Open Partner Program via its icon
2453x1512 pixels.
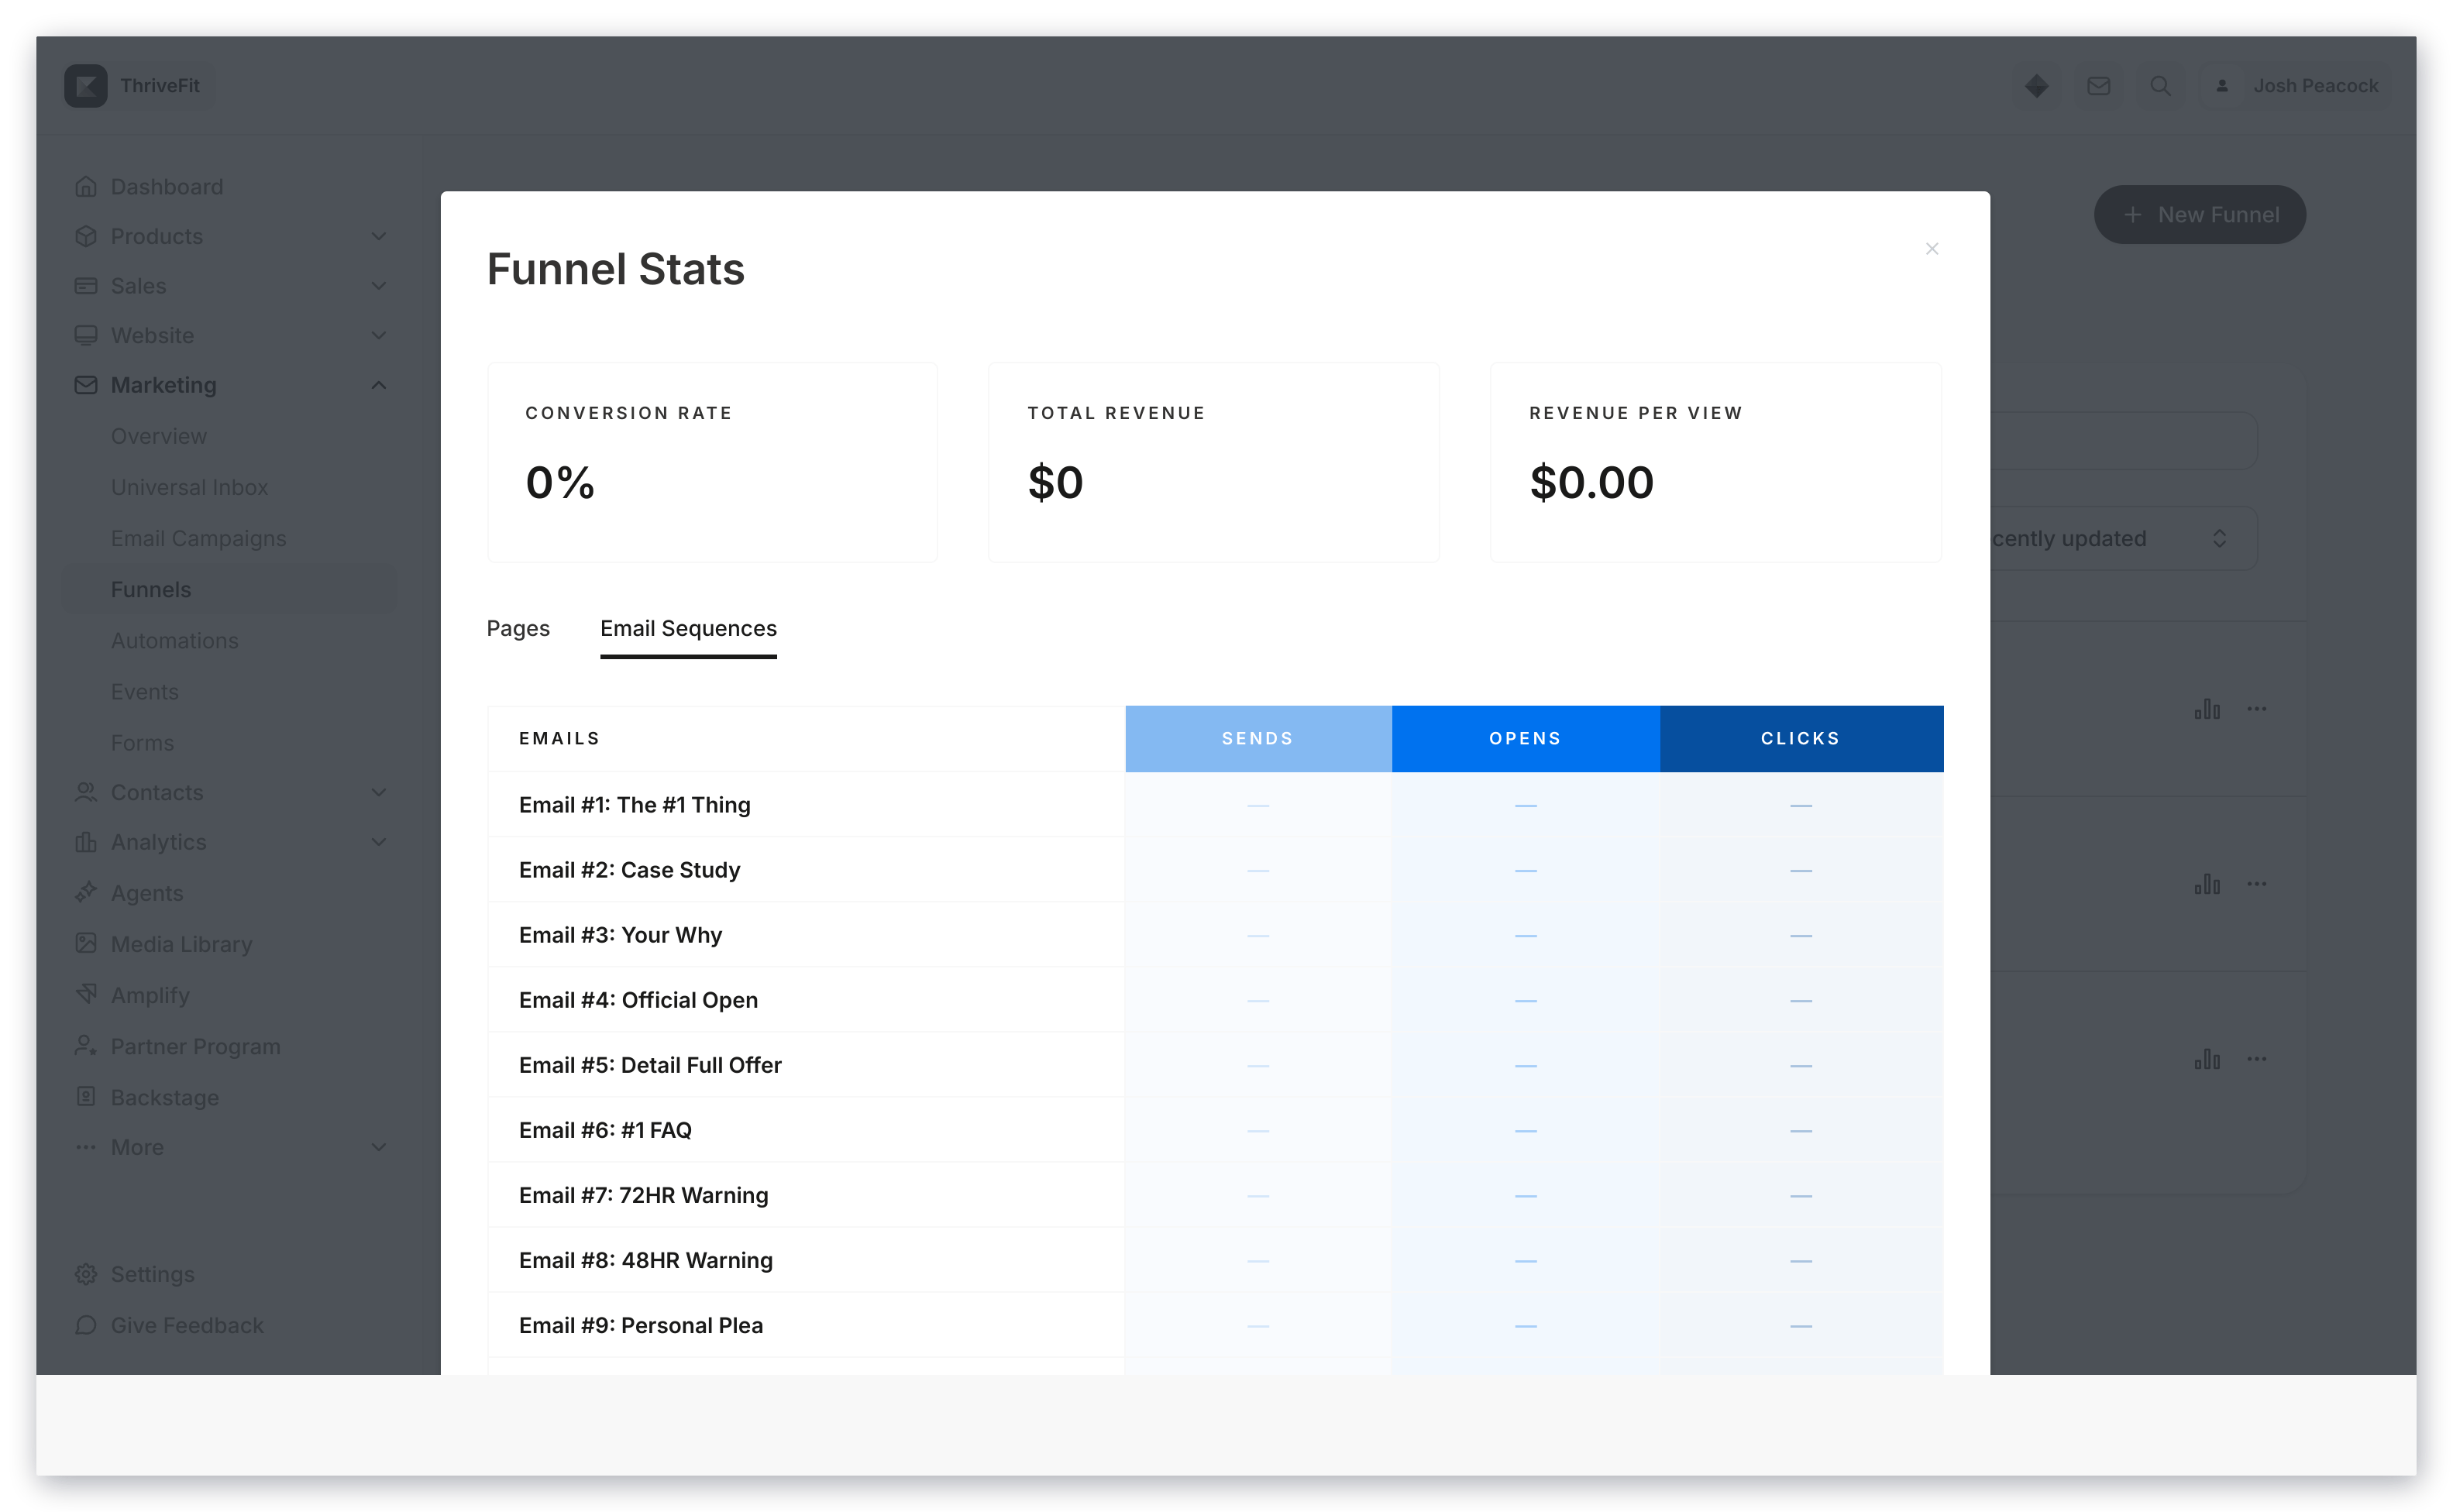tap(86, 1046)
